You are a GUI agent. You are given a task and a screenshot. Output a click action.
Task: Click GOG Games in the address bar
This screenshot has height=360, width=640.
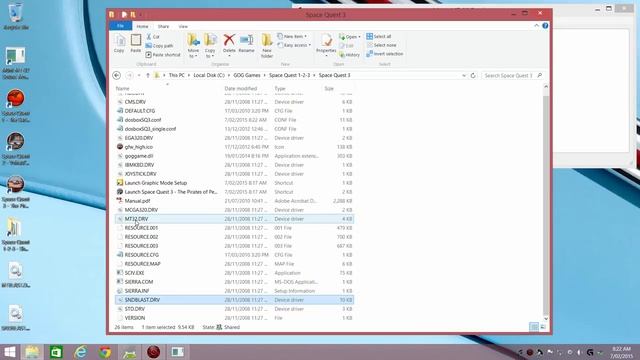pos(247,76)
